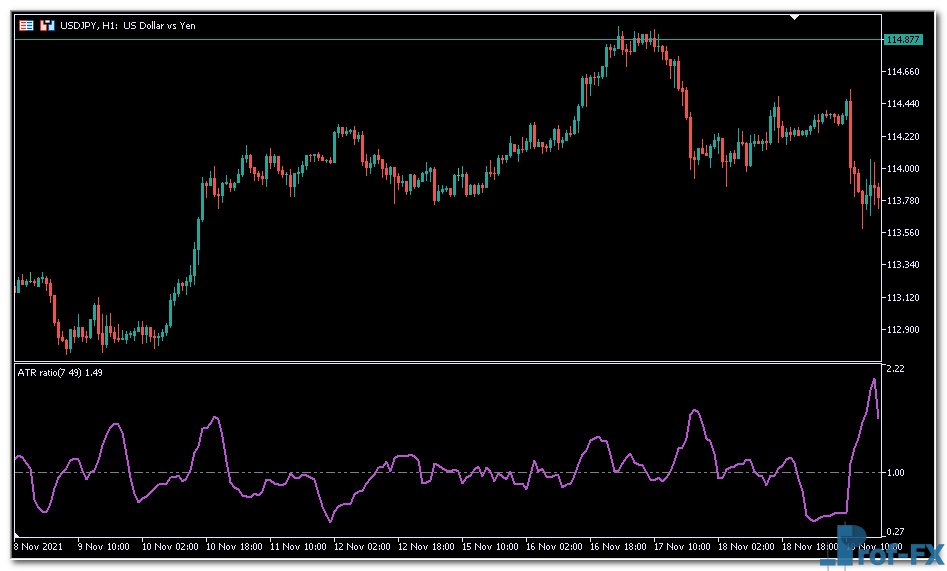Click the 114.000 level on price scale
The width and height of the screenshot is (947, 571).
[x=902, y=169]
